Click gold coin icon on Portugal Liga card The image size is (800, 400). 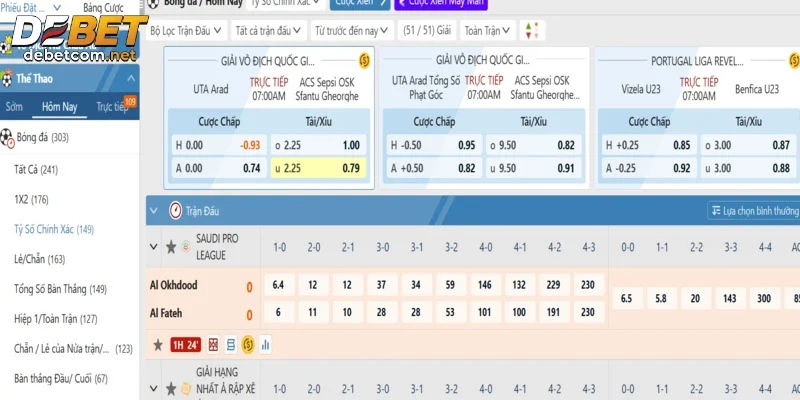click(x=790, y=61)
